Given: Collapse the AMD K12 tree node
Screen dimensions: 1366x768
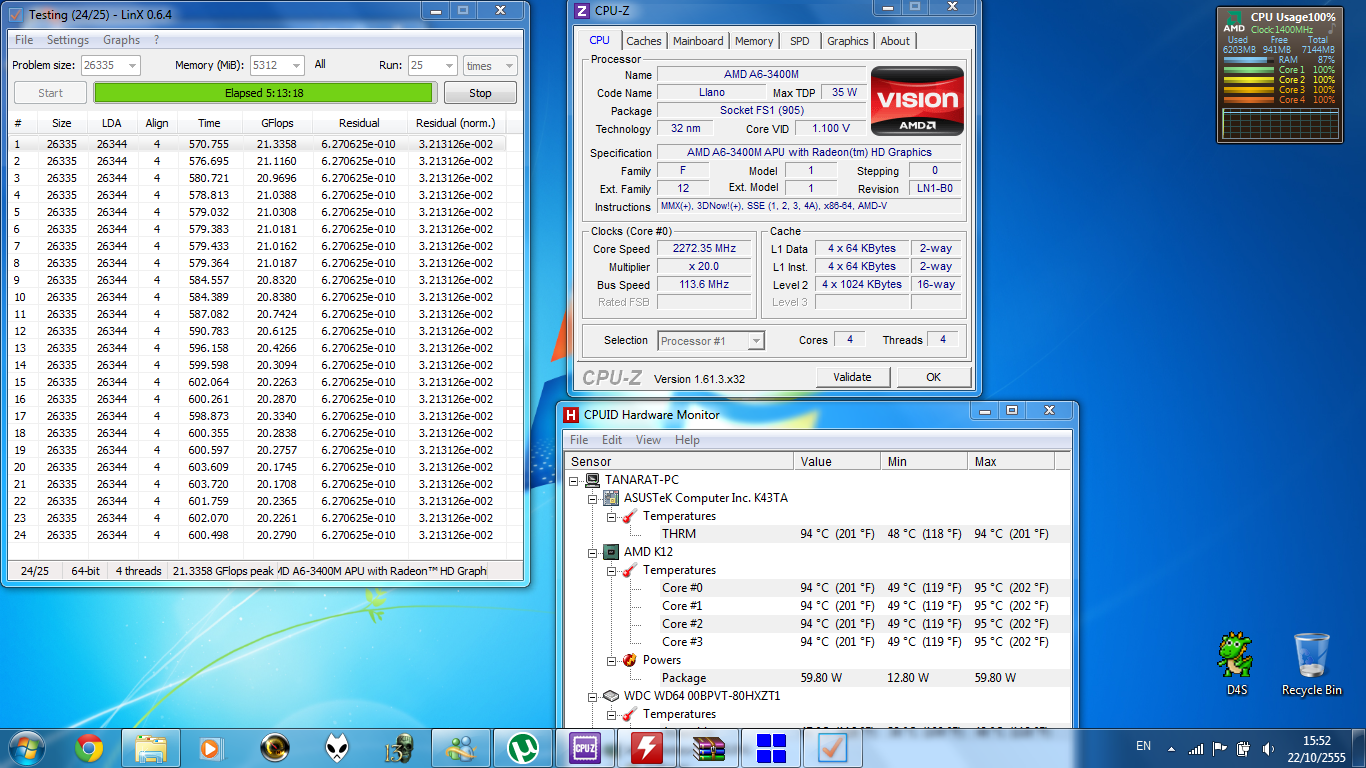Looking at the screenshot, I should pyautogui.click(x=593, y=552).
